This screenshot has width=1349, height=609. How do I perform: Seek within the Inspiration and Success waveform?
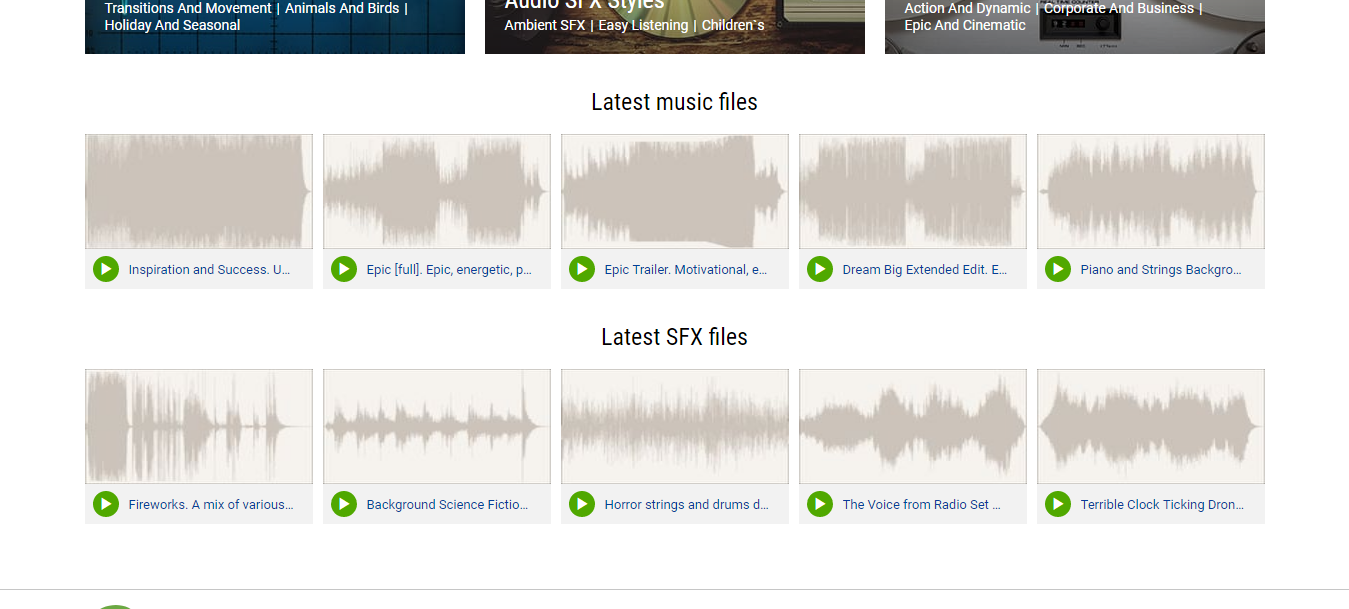[199, 191]
